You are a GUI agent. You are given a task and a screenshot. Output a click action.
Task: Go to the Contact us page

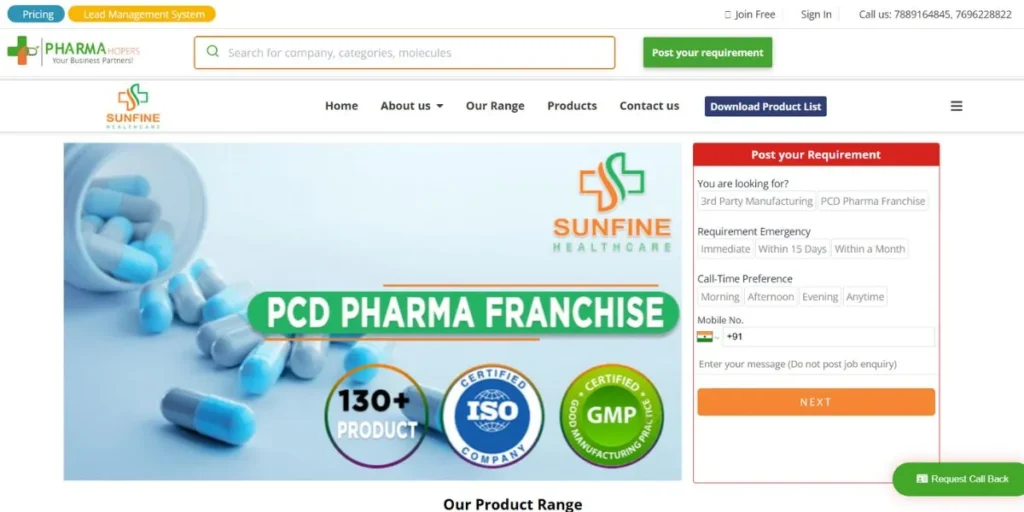tap(649, 106)
